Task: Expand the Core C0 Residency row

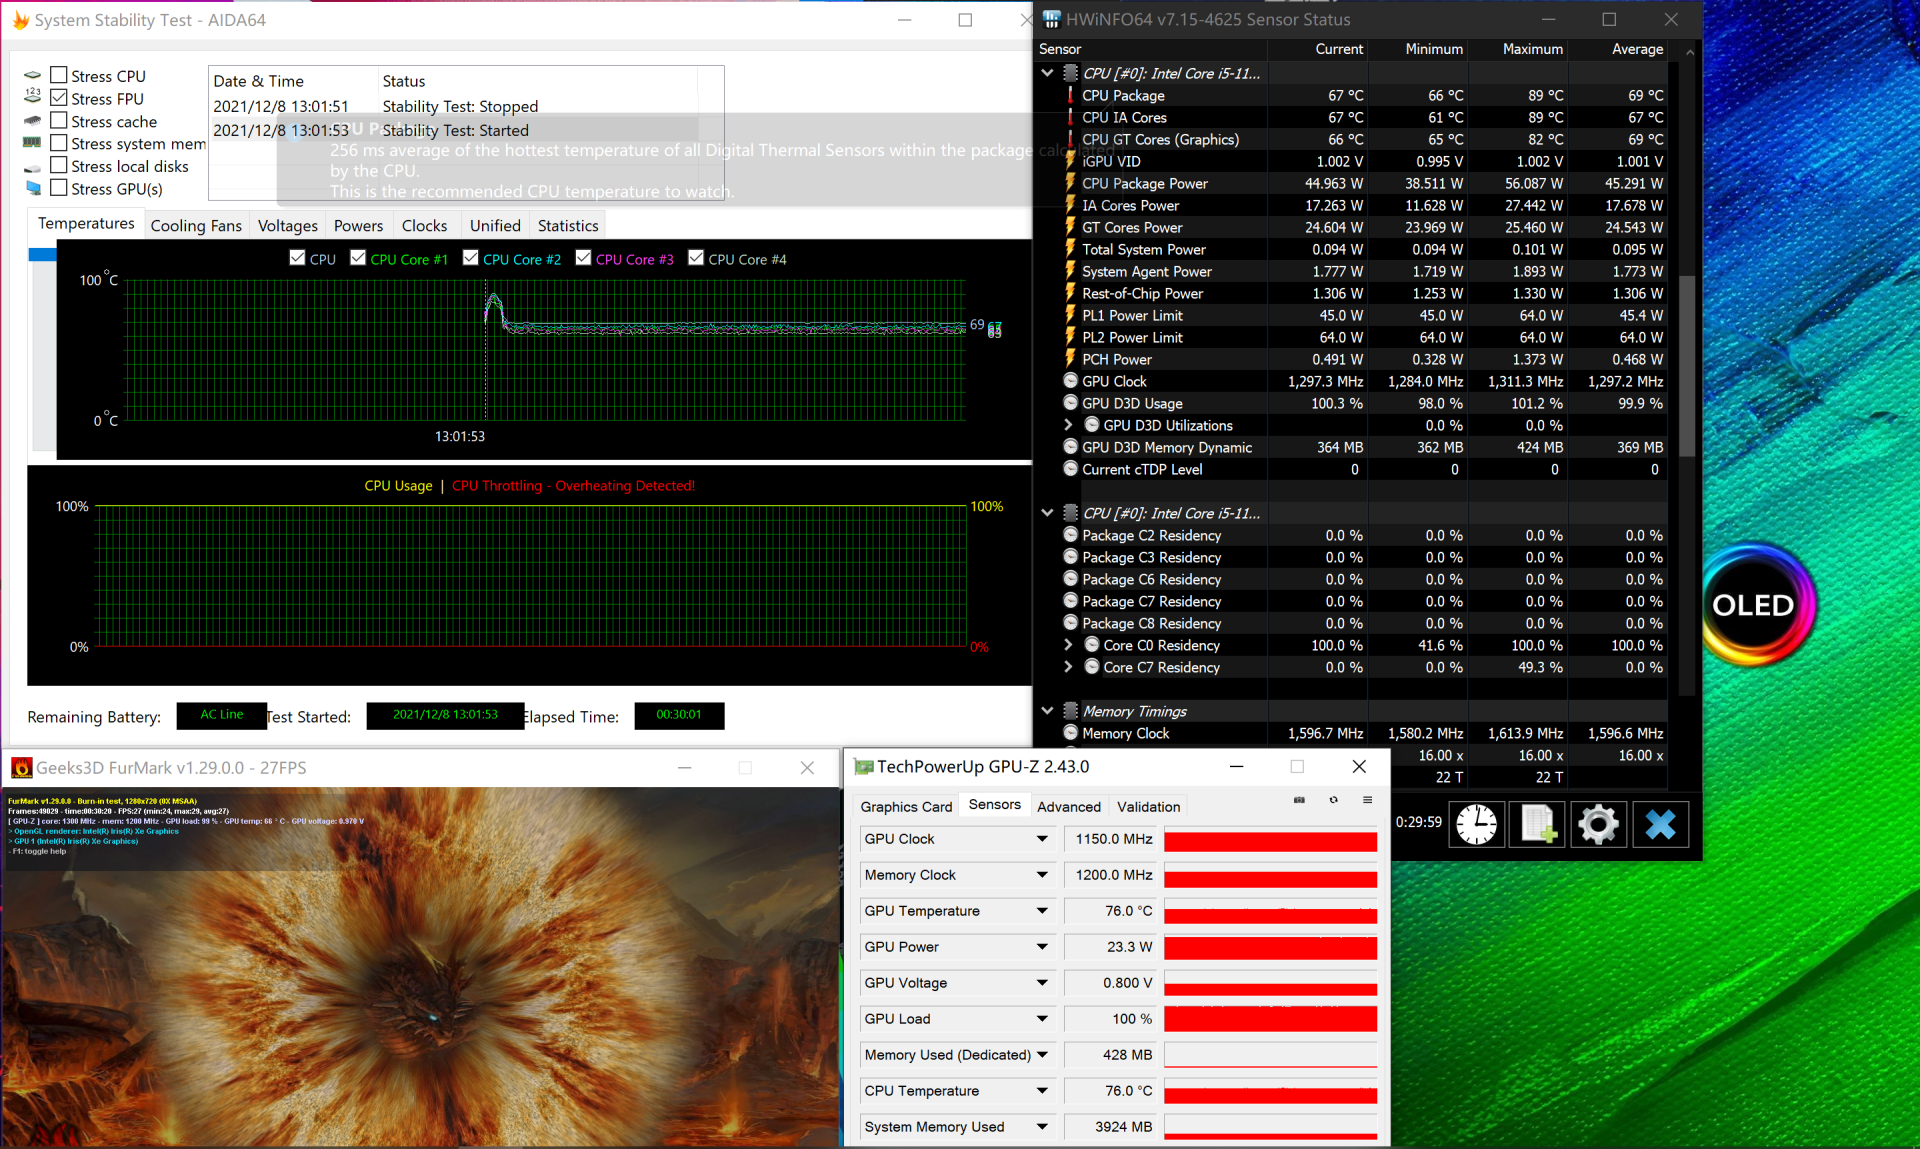Action: click(x=1068, y=645)
